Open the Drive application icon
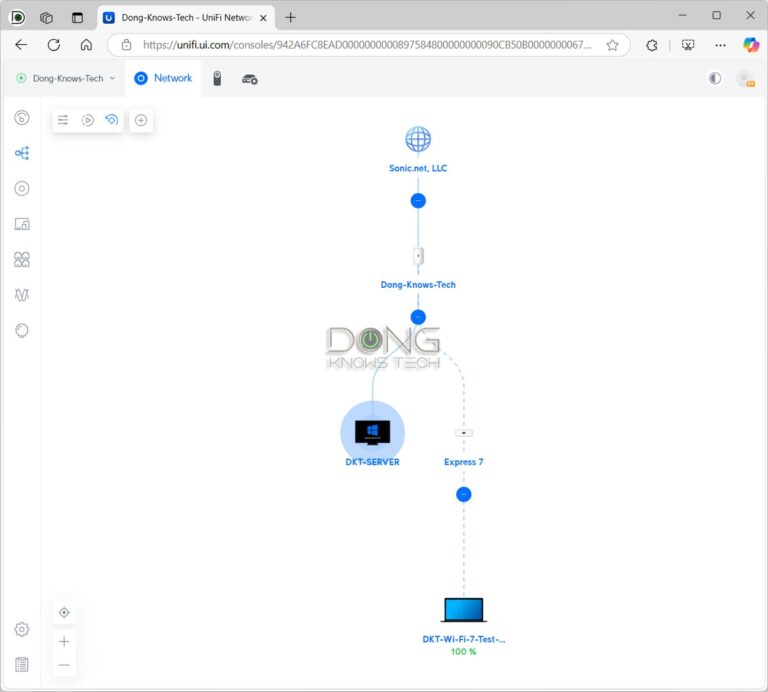This screenshot has width=768, height=692. [x=250, y=79]
